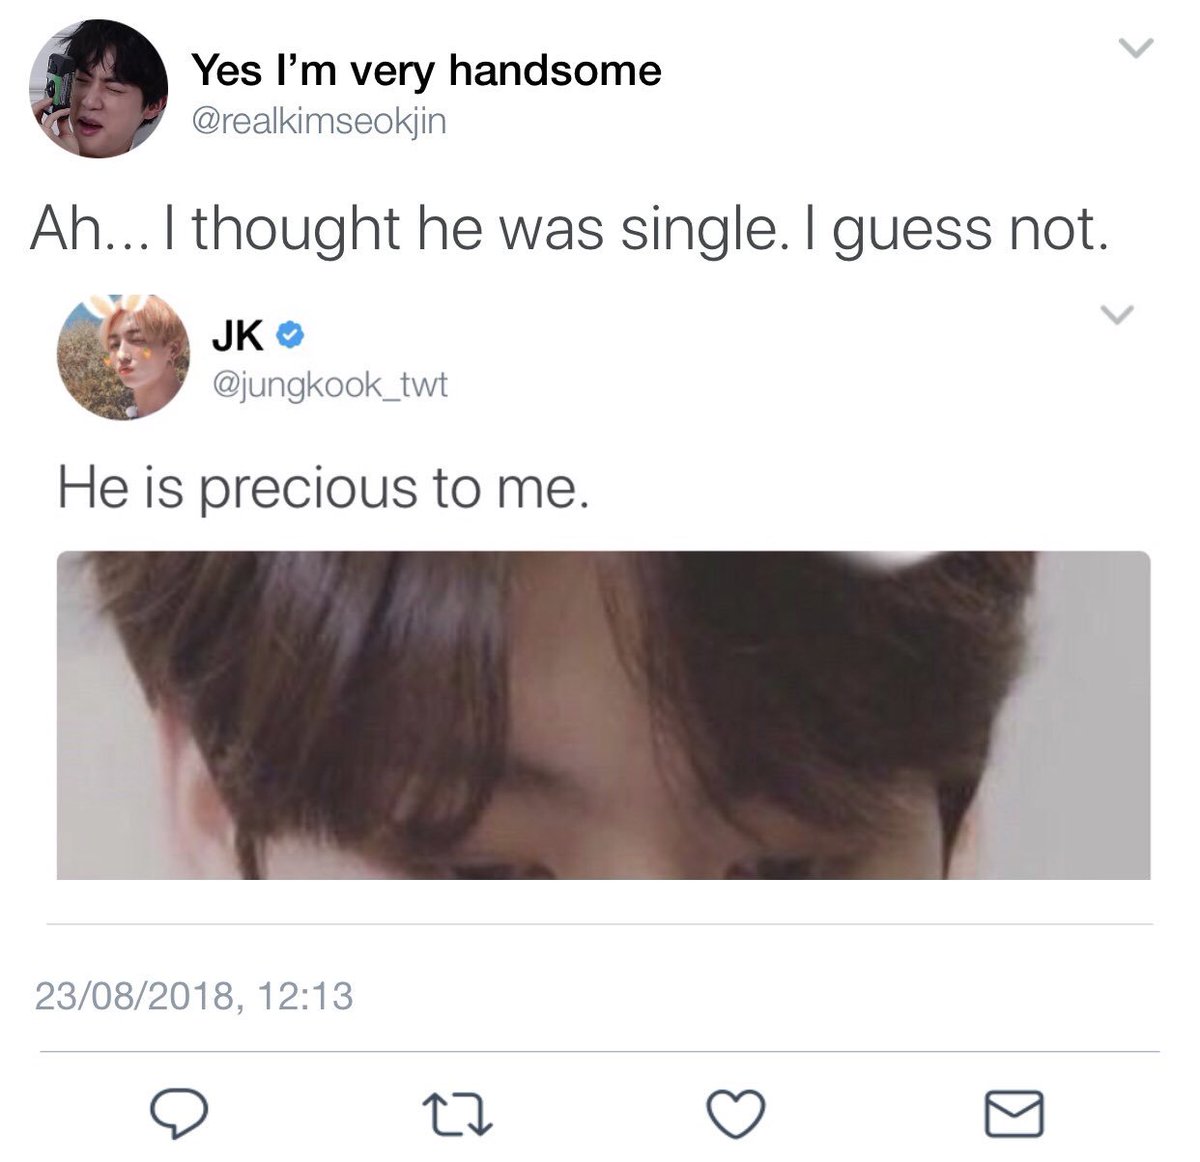The height and width of the screenshot is (1162, 1200).
Task: Click the white ear tip in the quoted photo
Action: click(905, 560)
